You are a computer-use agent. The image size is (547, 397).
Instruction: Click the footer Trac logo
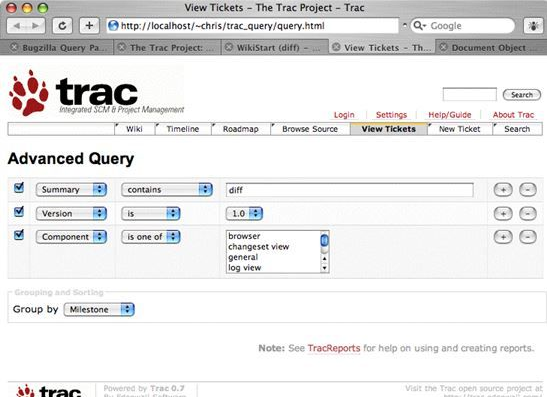pos(49,391)
